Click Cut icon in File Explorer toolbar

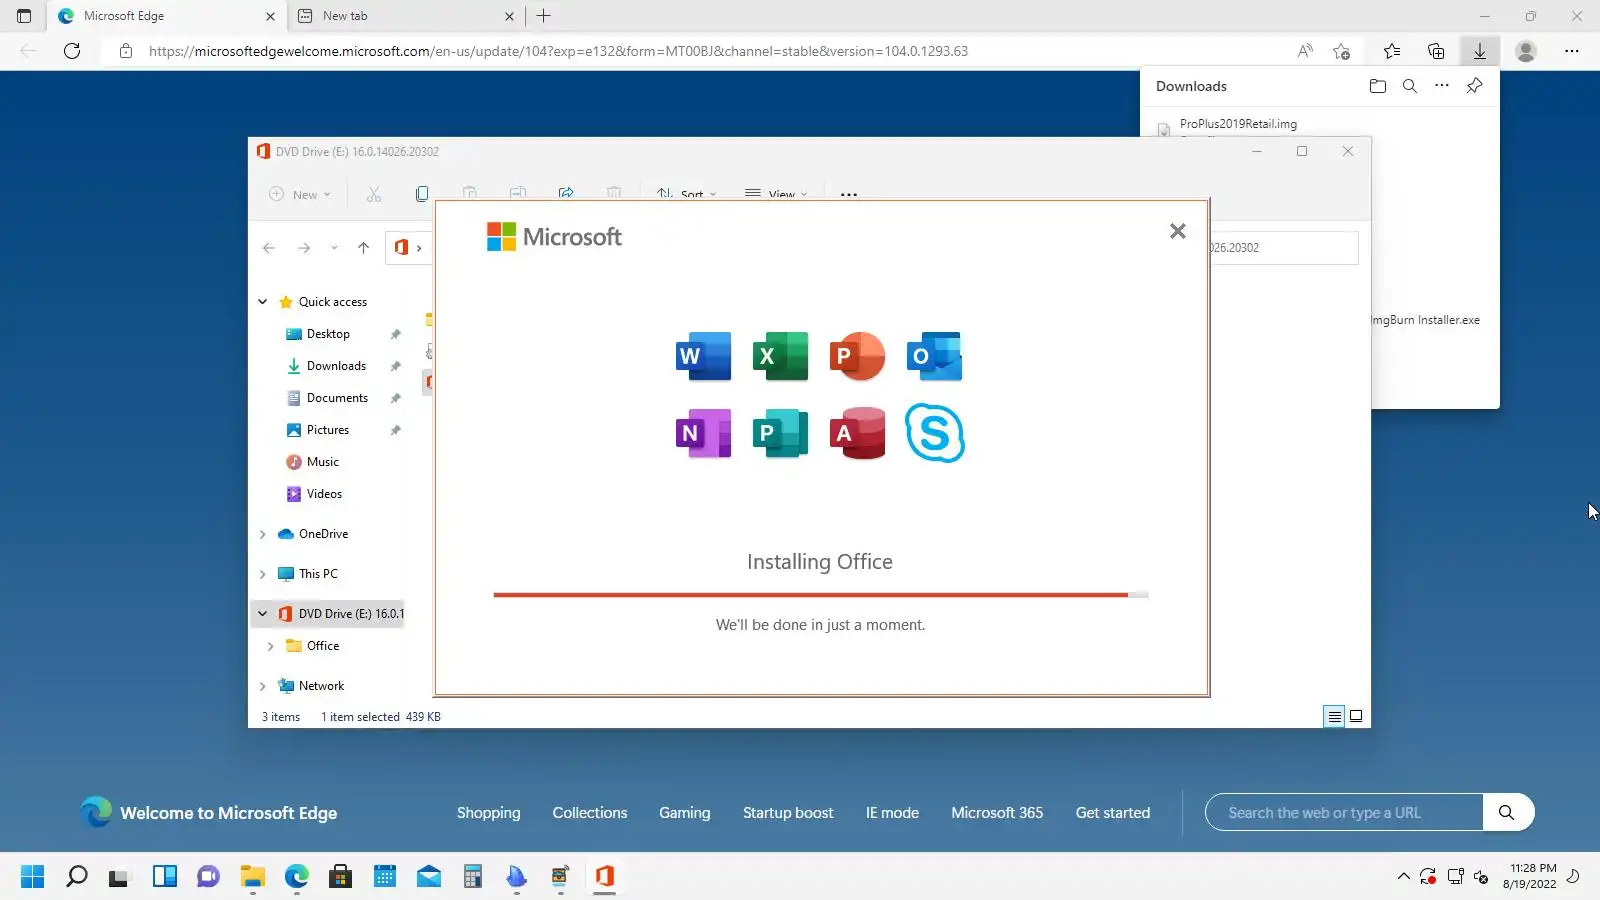tap(374, 194)
